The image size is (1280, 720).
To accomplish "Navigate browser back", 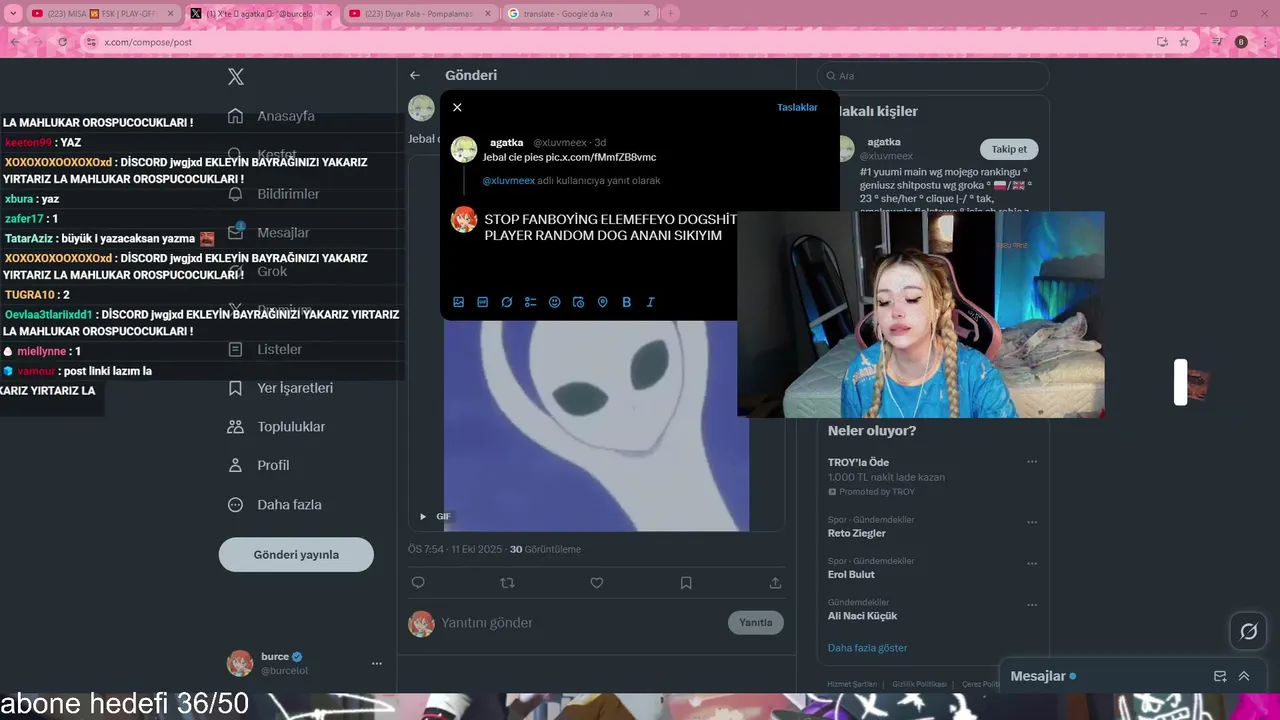I will point(14,42).
